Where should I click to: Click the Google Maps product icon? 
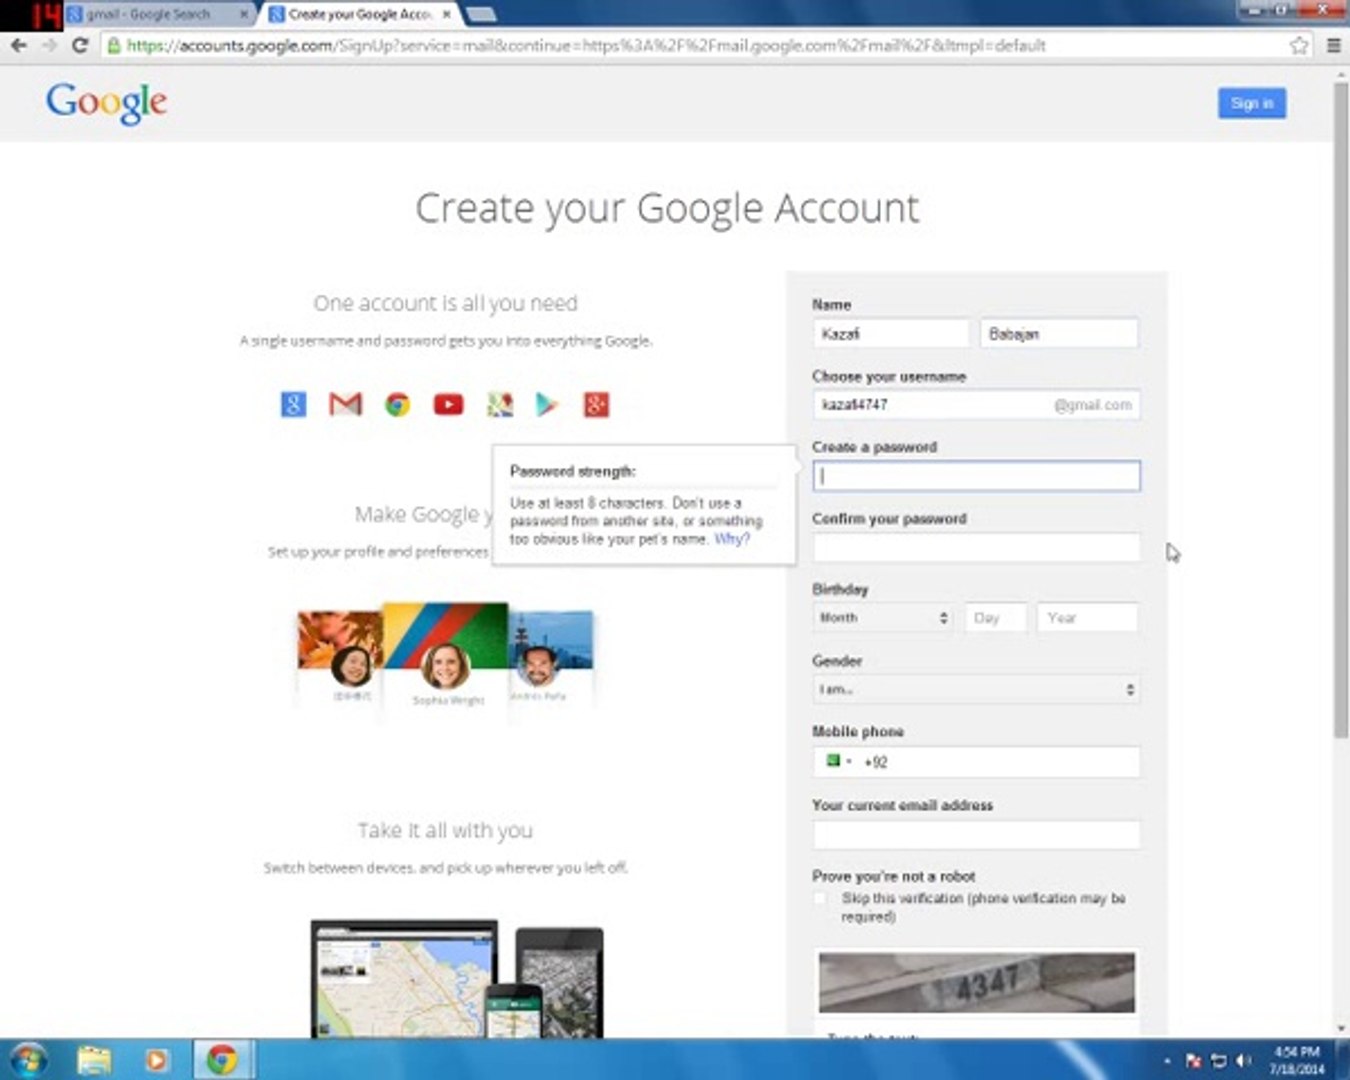click(499, 404)
